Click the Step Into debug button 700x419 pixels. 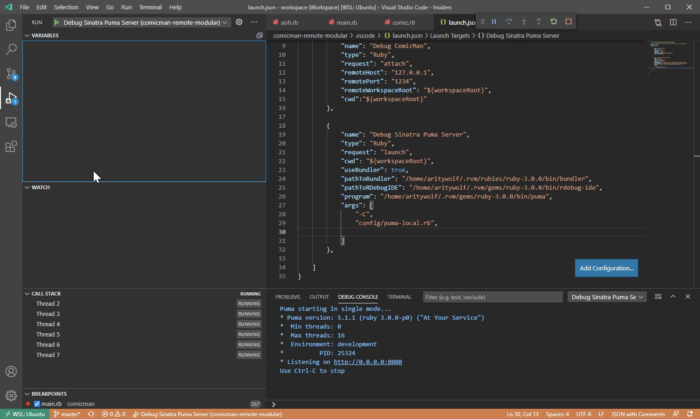coord(524,21)
